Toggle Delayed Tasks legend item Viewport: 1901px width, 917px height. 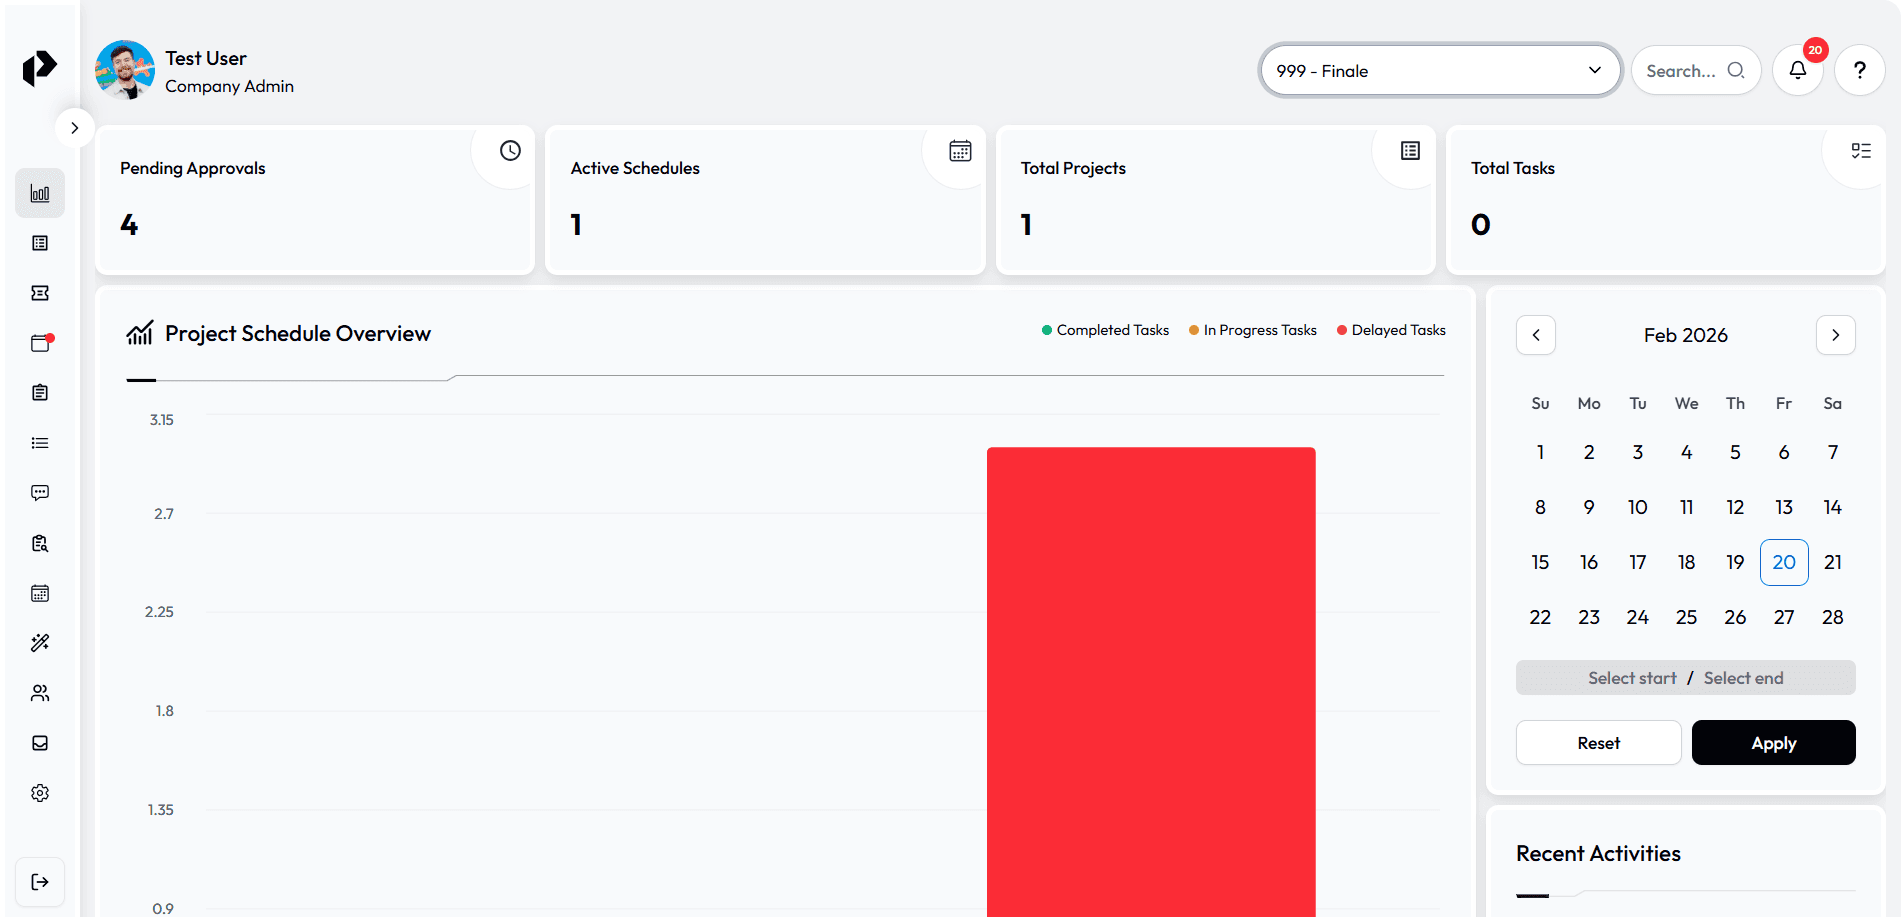pyautogui.click(x=1391, y=330)
